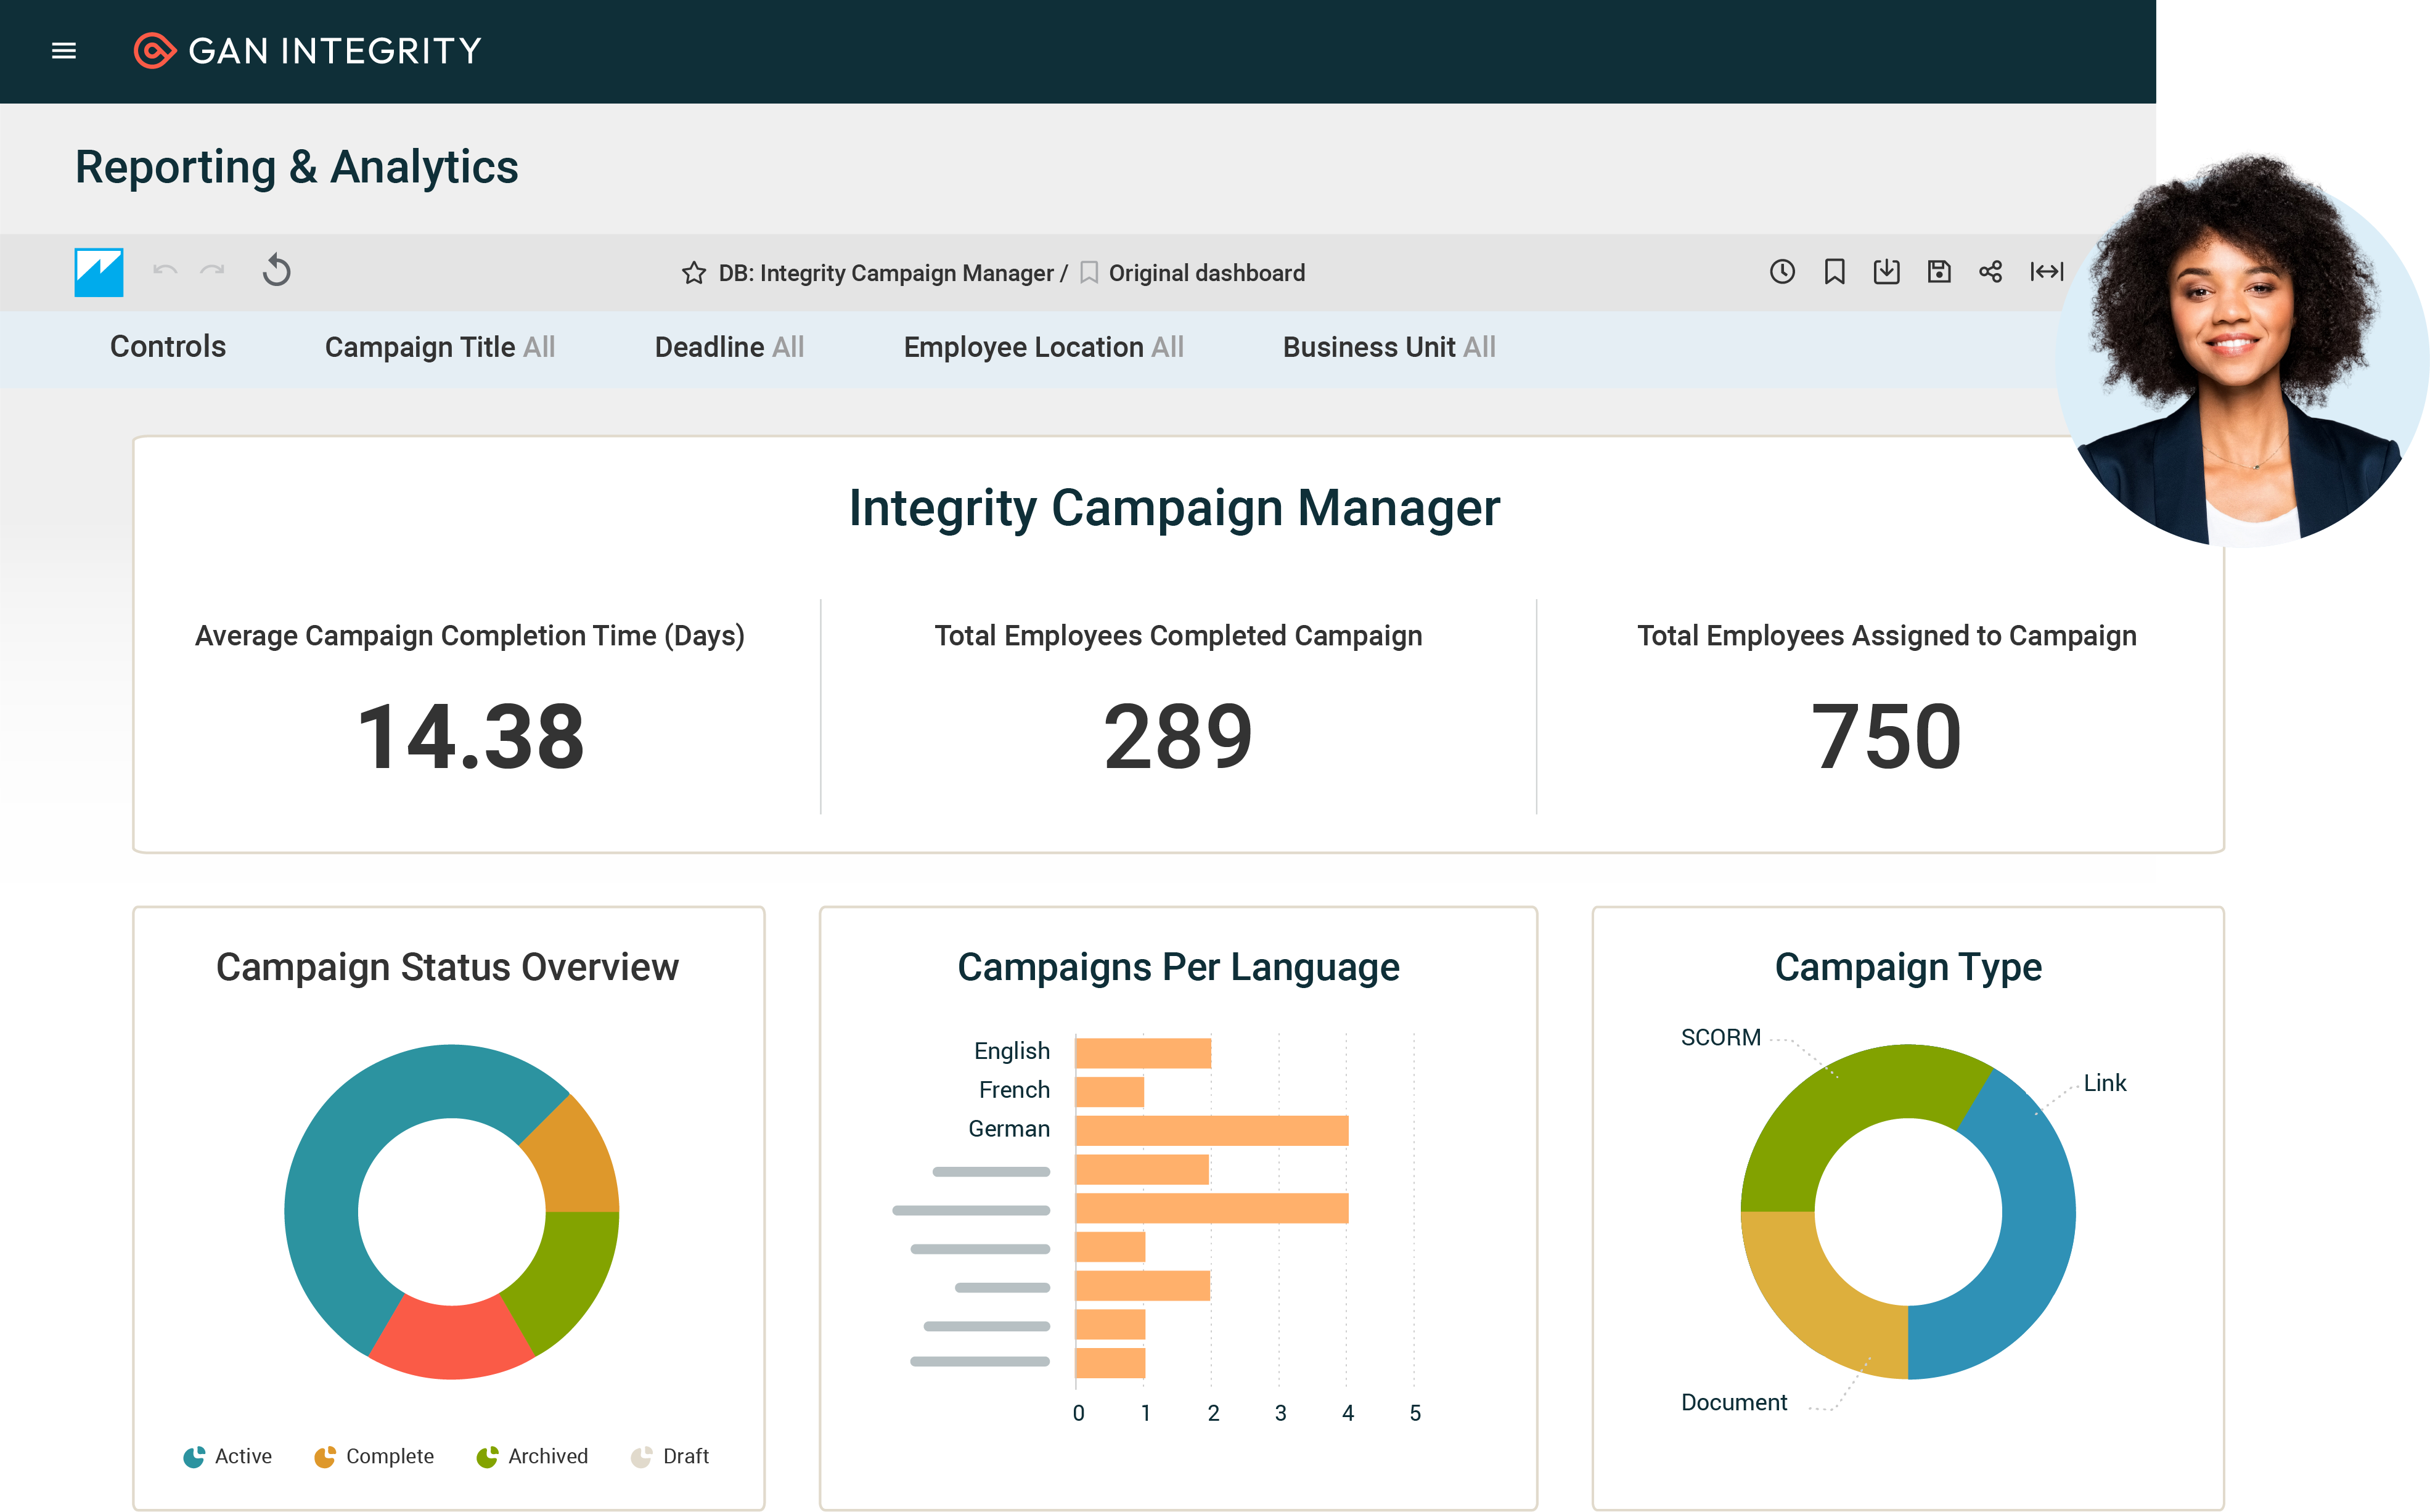Click the woman's circular profile photo

[2242, 350]
